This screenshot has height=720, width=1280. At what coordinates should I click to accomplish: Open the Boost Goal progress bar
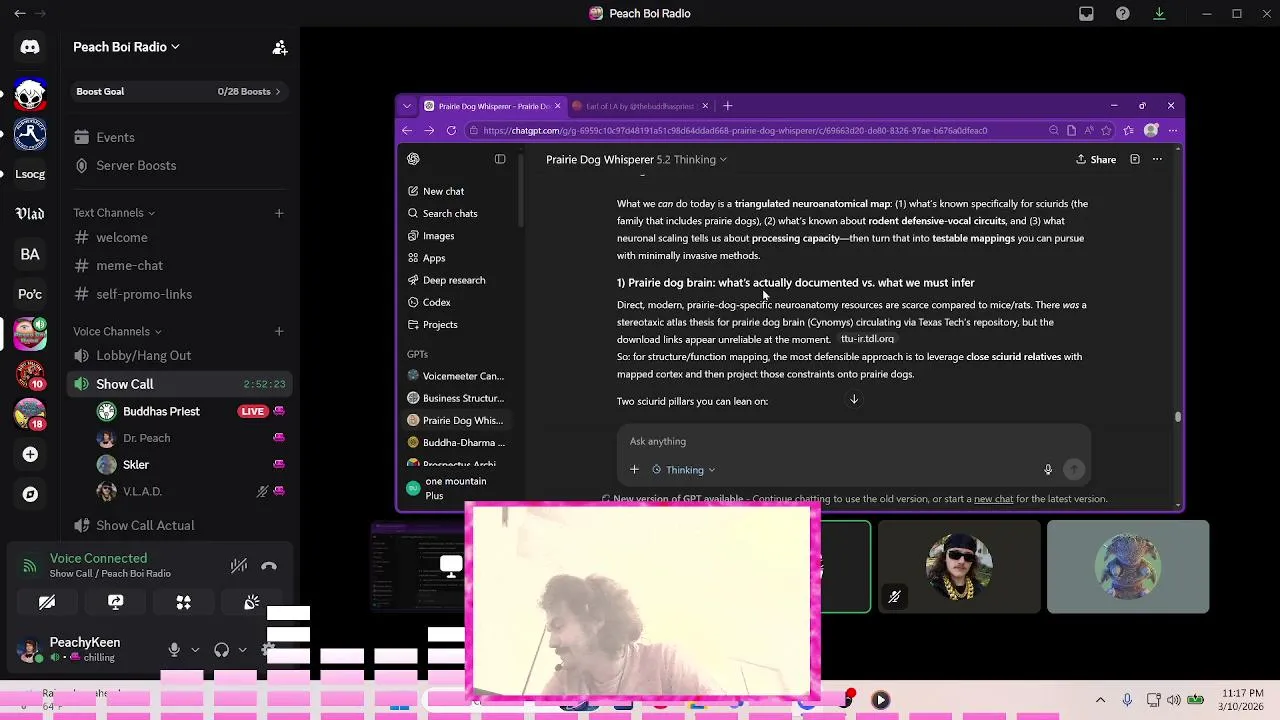180,91
